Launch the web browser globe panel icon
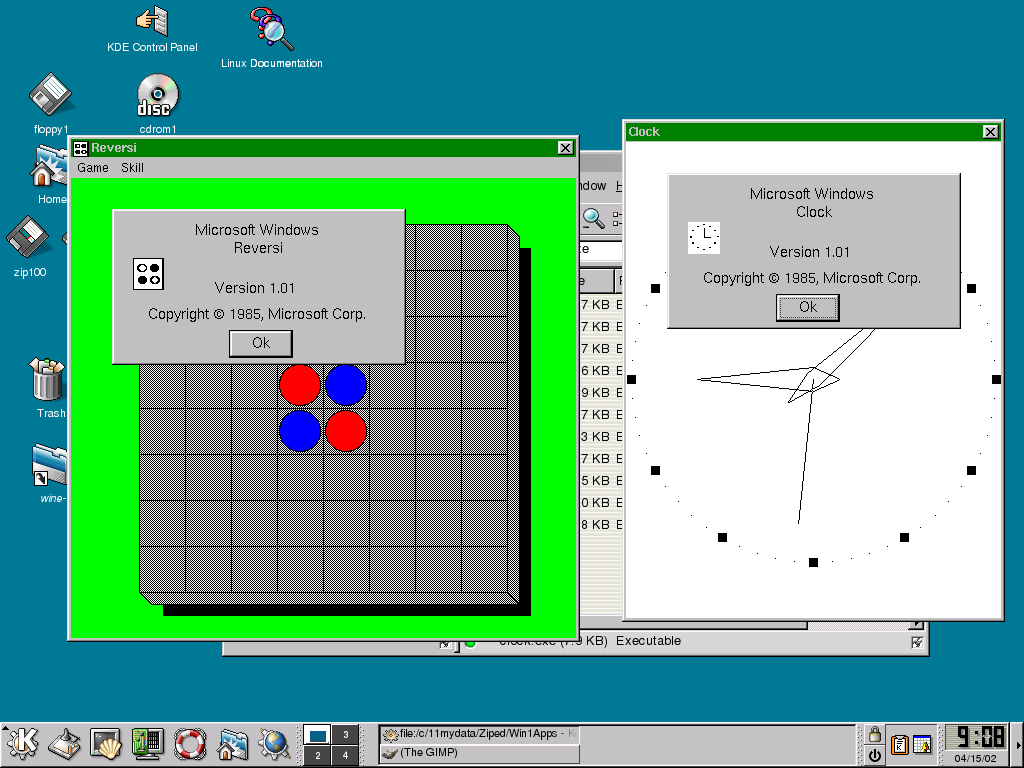This screenshot has width=1024, height=768. (274, 744)
